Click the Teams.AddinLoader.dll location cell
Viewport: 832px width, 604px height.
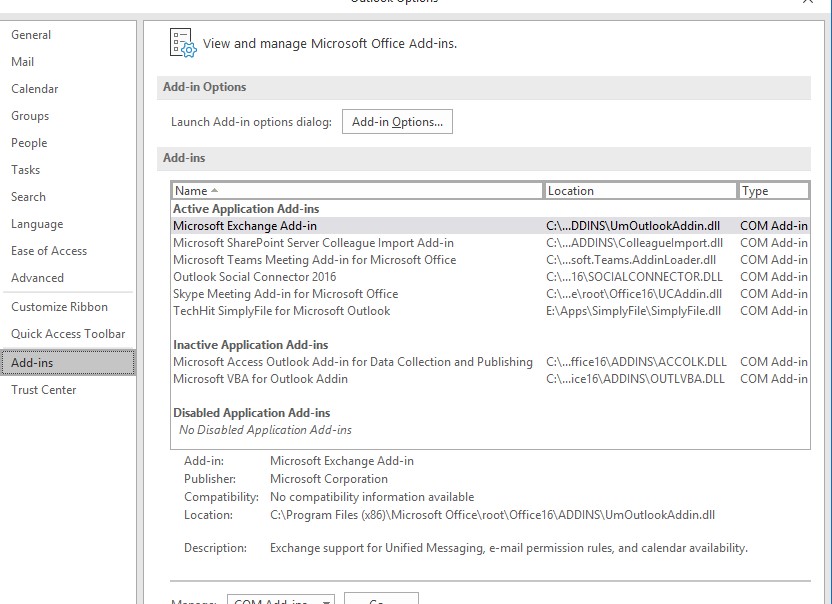click(630, 260)
